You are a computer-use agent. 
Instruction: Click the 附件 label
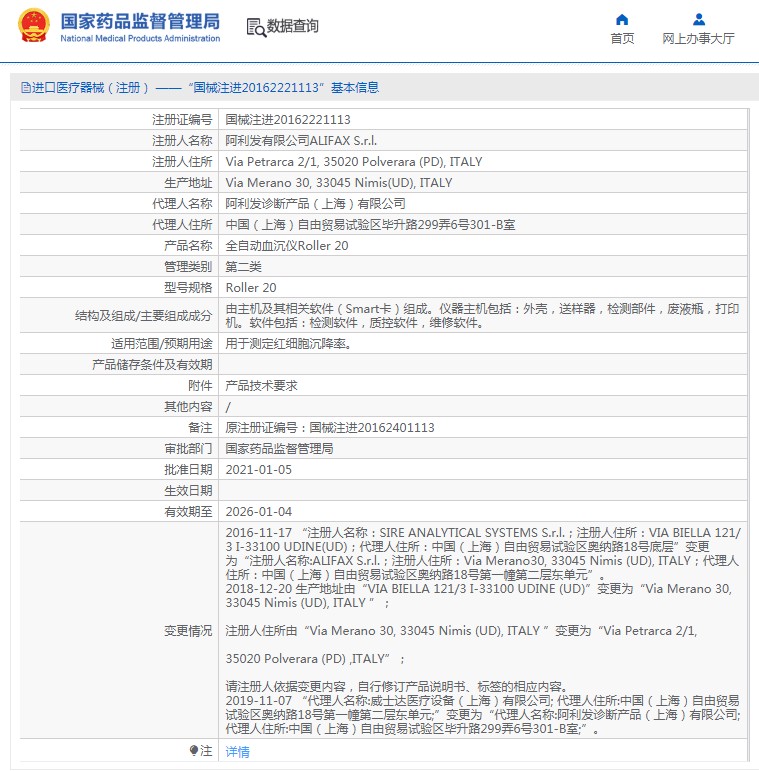point(200,386)
